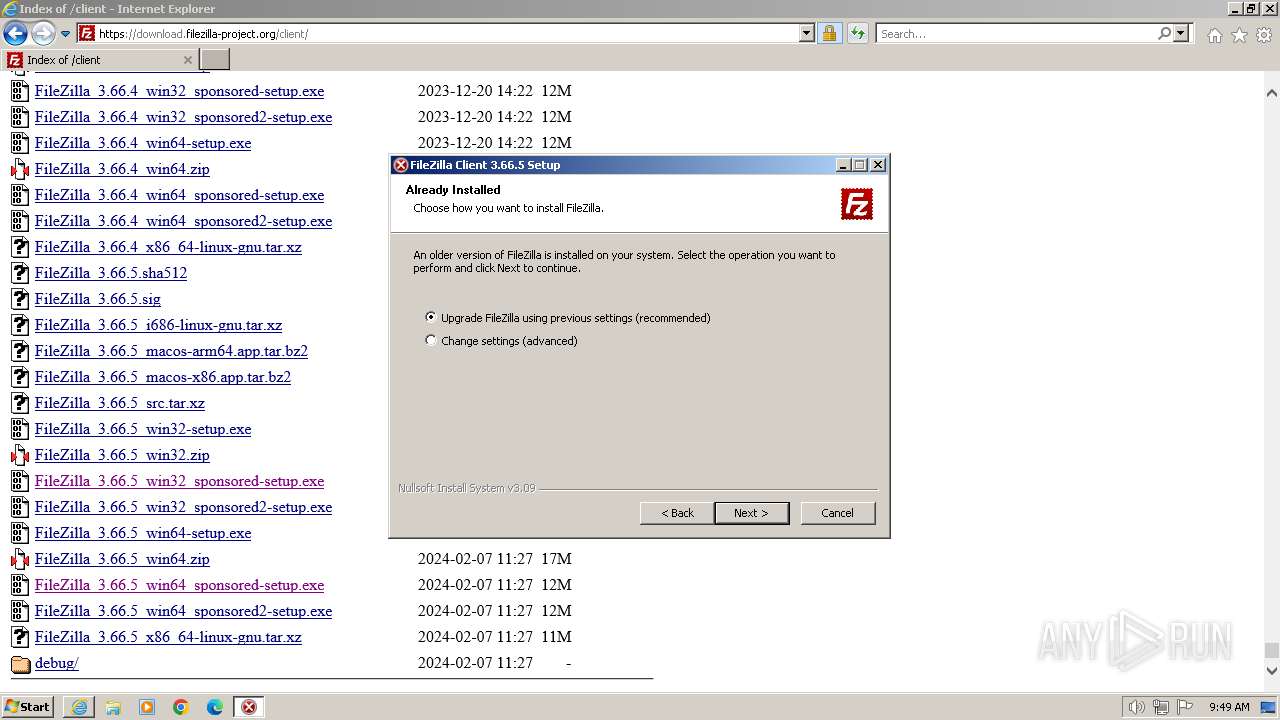Expand the address bar autocomplete dropdown
The width and height of the screenshot is (1280, 720).
tap(807, 33)
